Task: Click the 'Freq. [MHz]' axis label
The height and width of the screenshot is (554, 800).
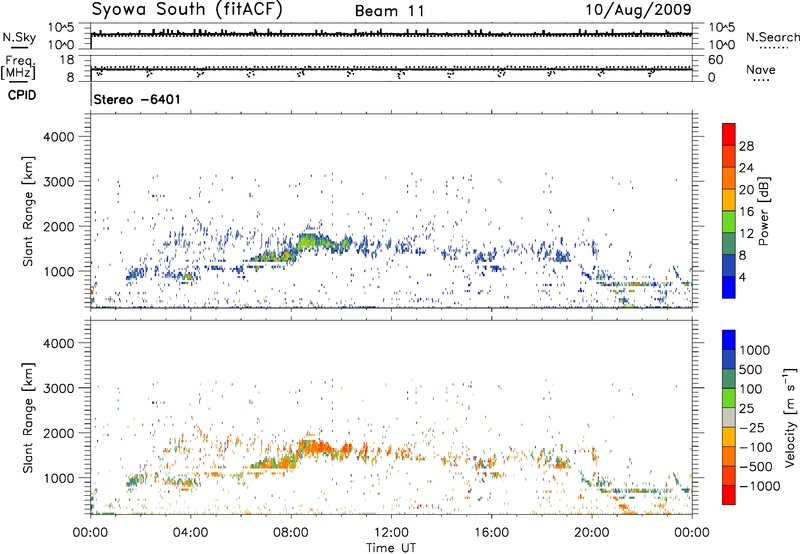Action: pos(18,67)
